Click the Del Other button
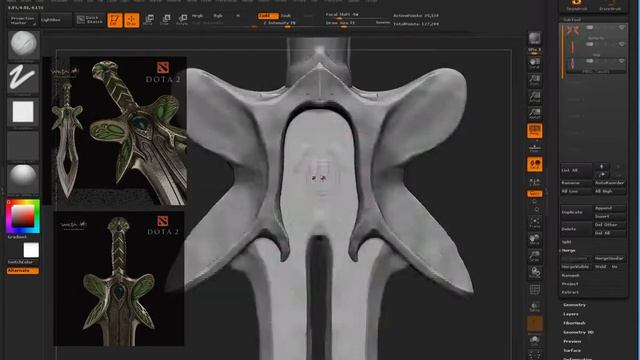Viewport: 640px width, 360px height. (x=609, y=225)
